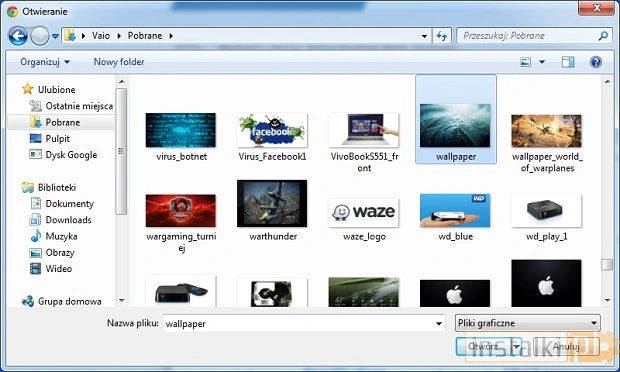620x372 pixels.
Task: Expand arrow after Vaio in breadcrumb
Action: [x=119, y=36]
